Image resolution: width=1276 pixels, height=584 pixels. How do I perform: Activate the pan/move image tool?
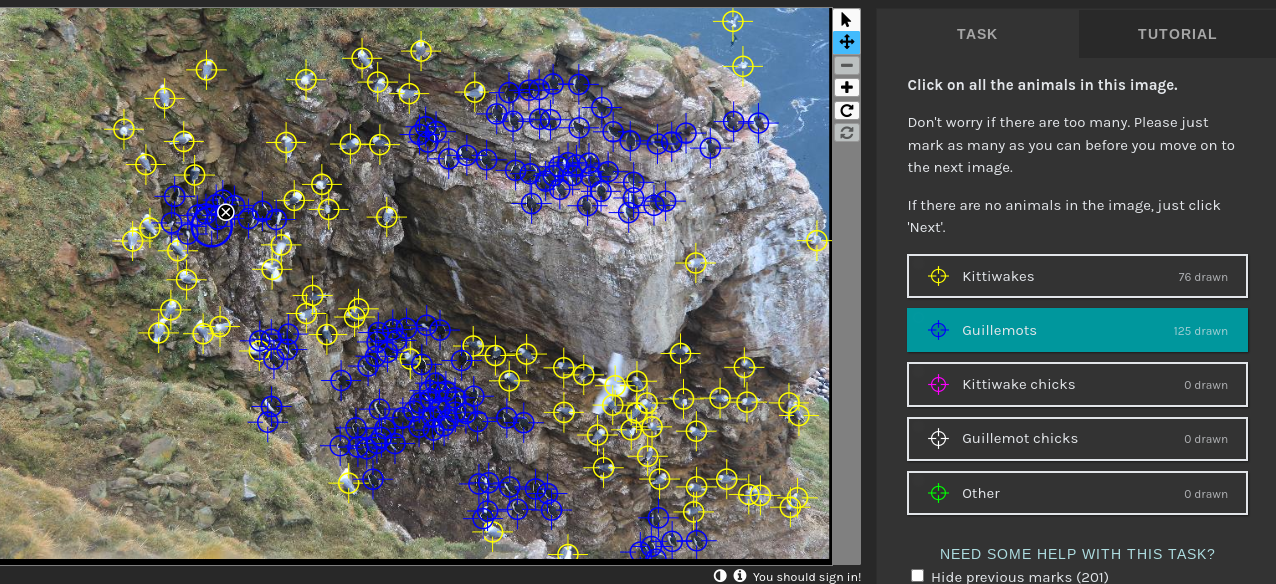(x=846, y=42)
